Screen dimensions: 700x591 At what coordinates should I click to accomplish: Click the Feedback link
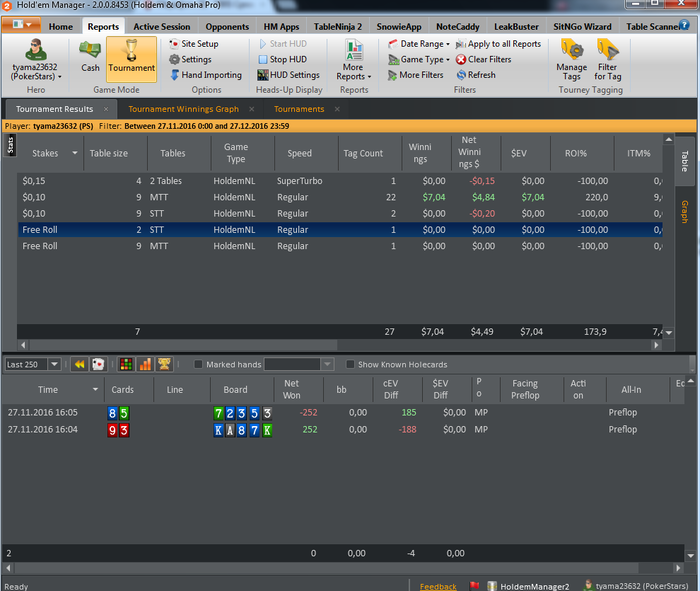tap(438, 586)
